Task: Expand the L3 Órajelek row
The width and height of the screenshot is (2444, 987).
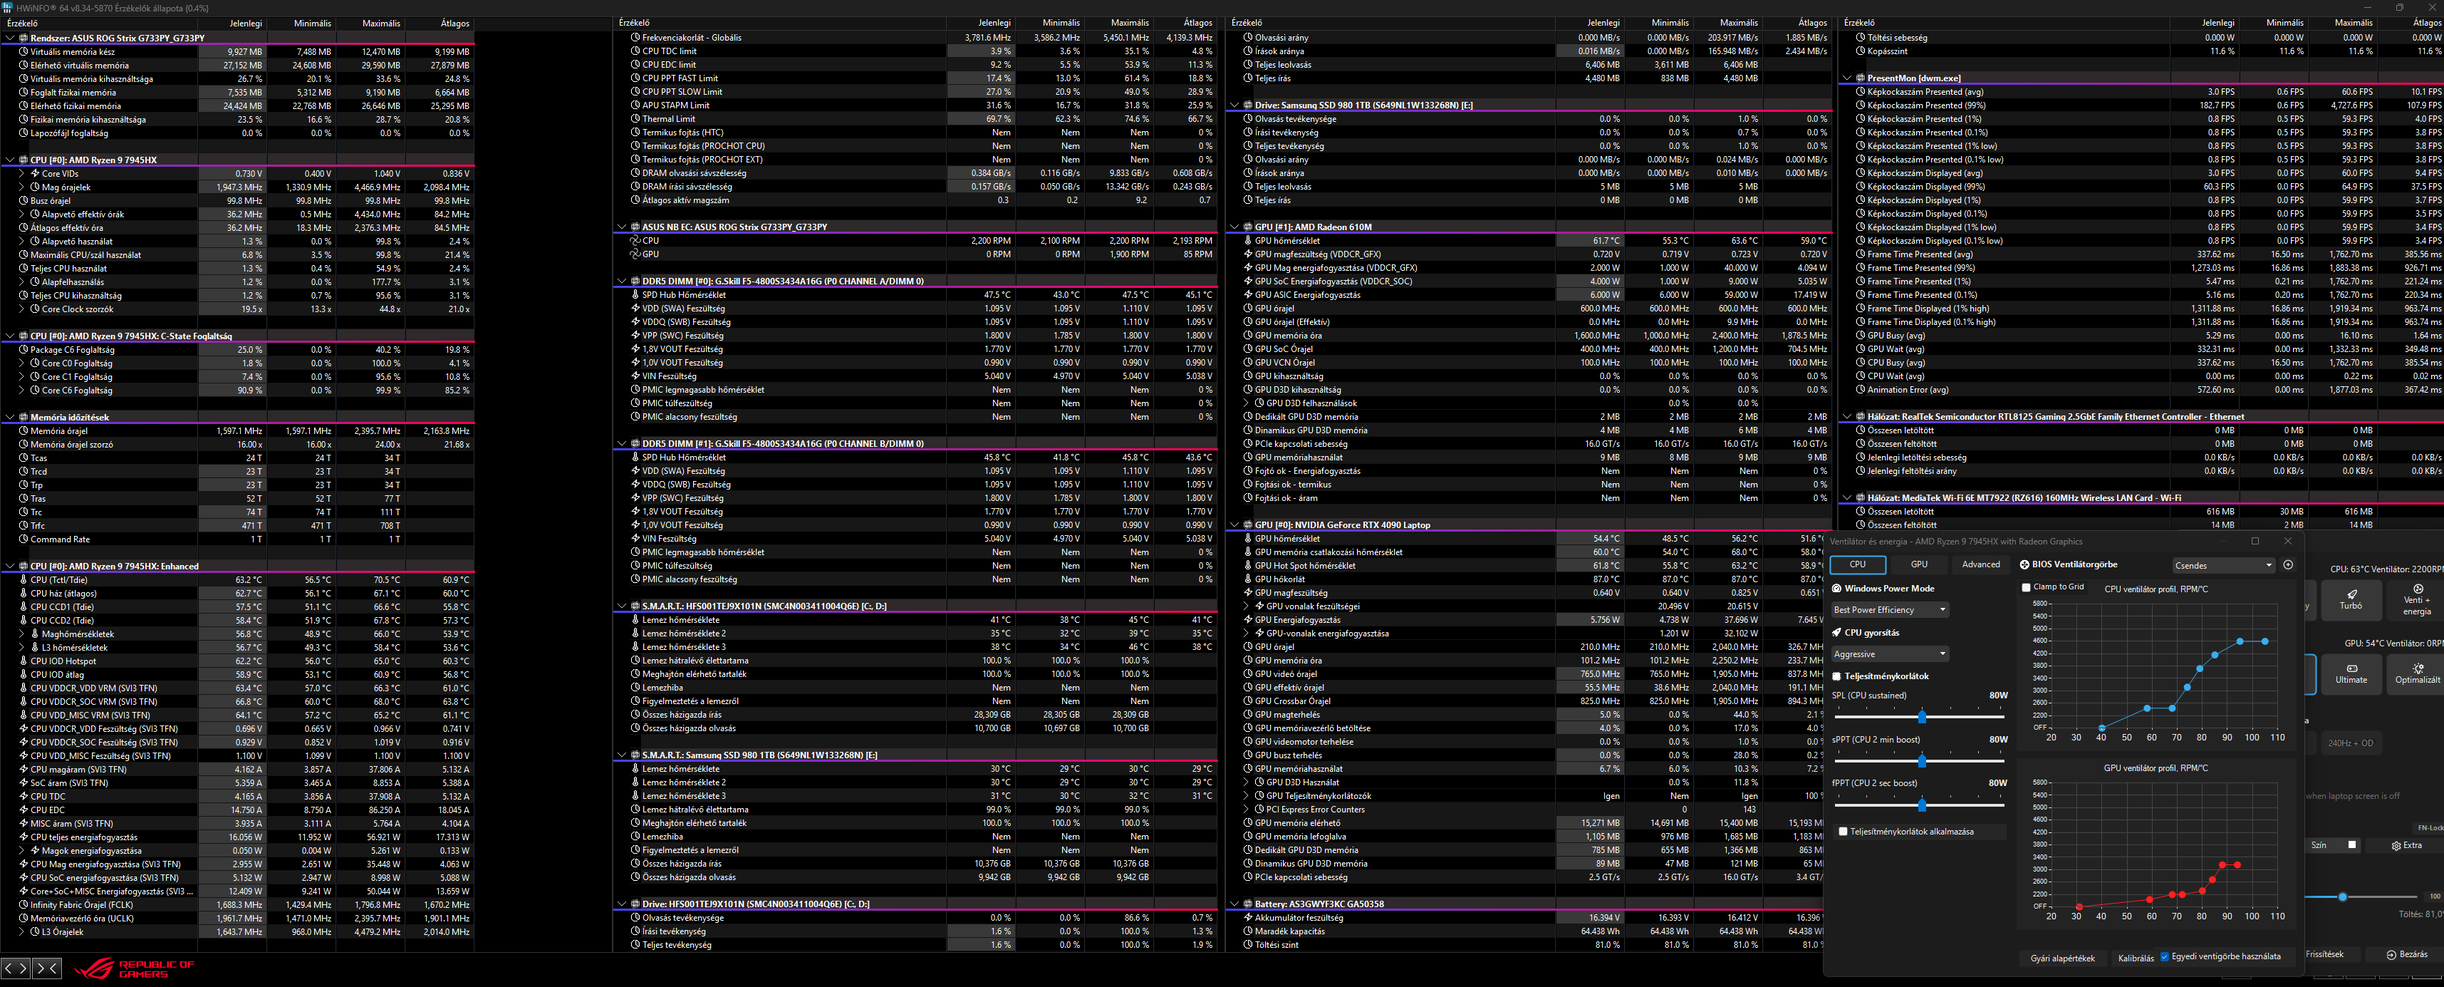Action: point(22,932)
